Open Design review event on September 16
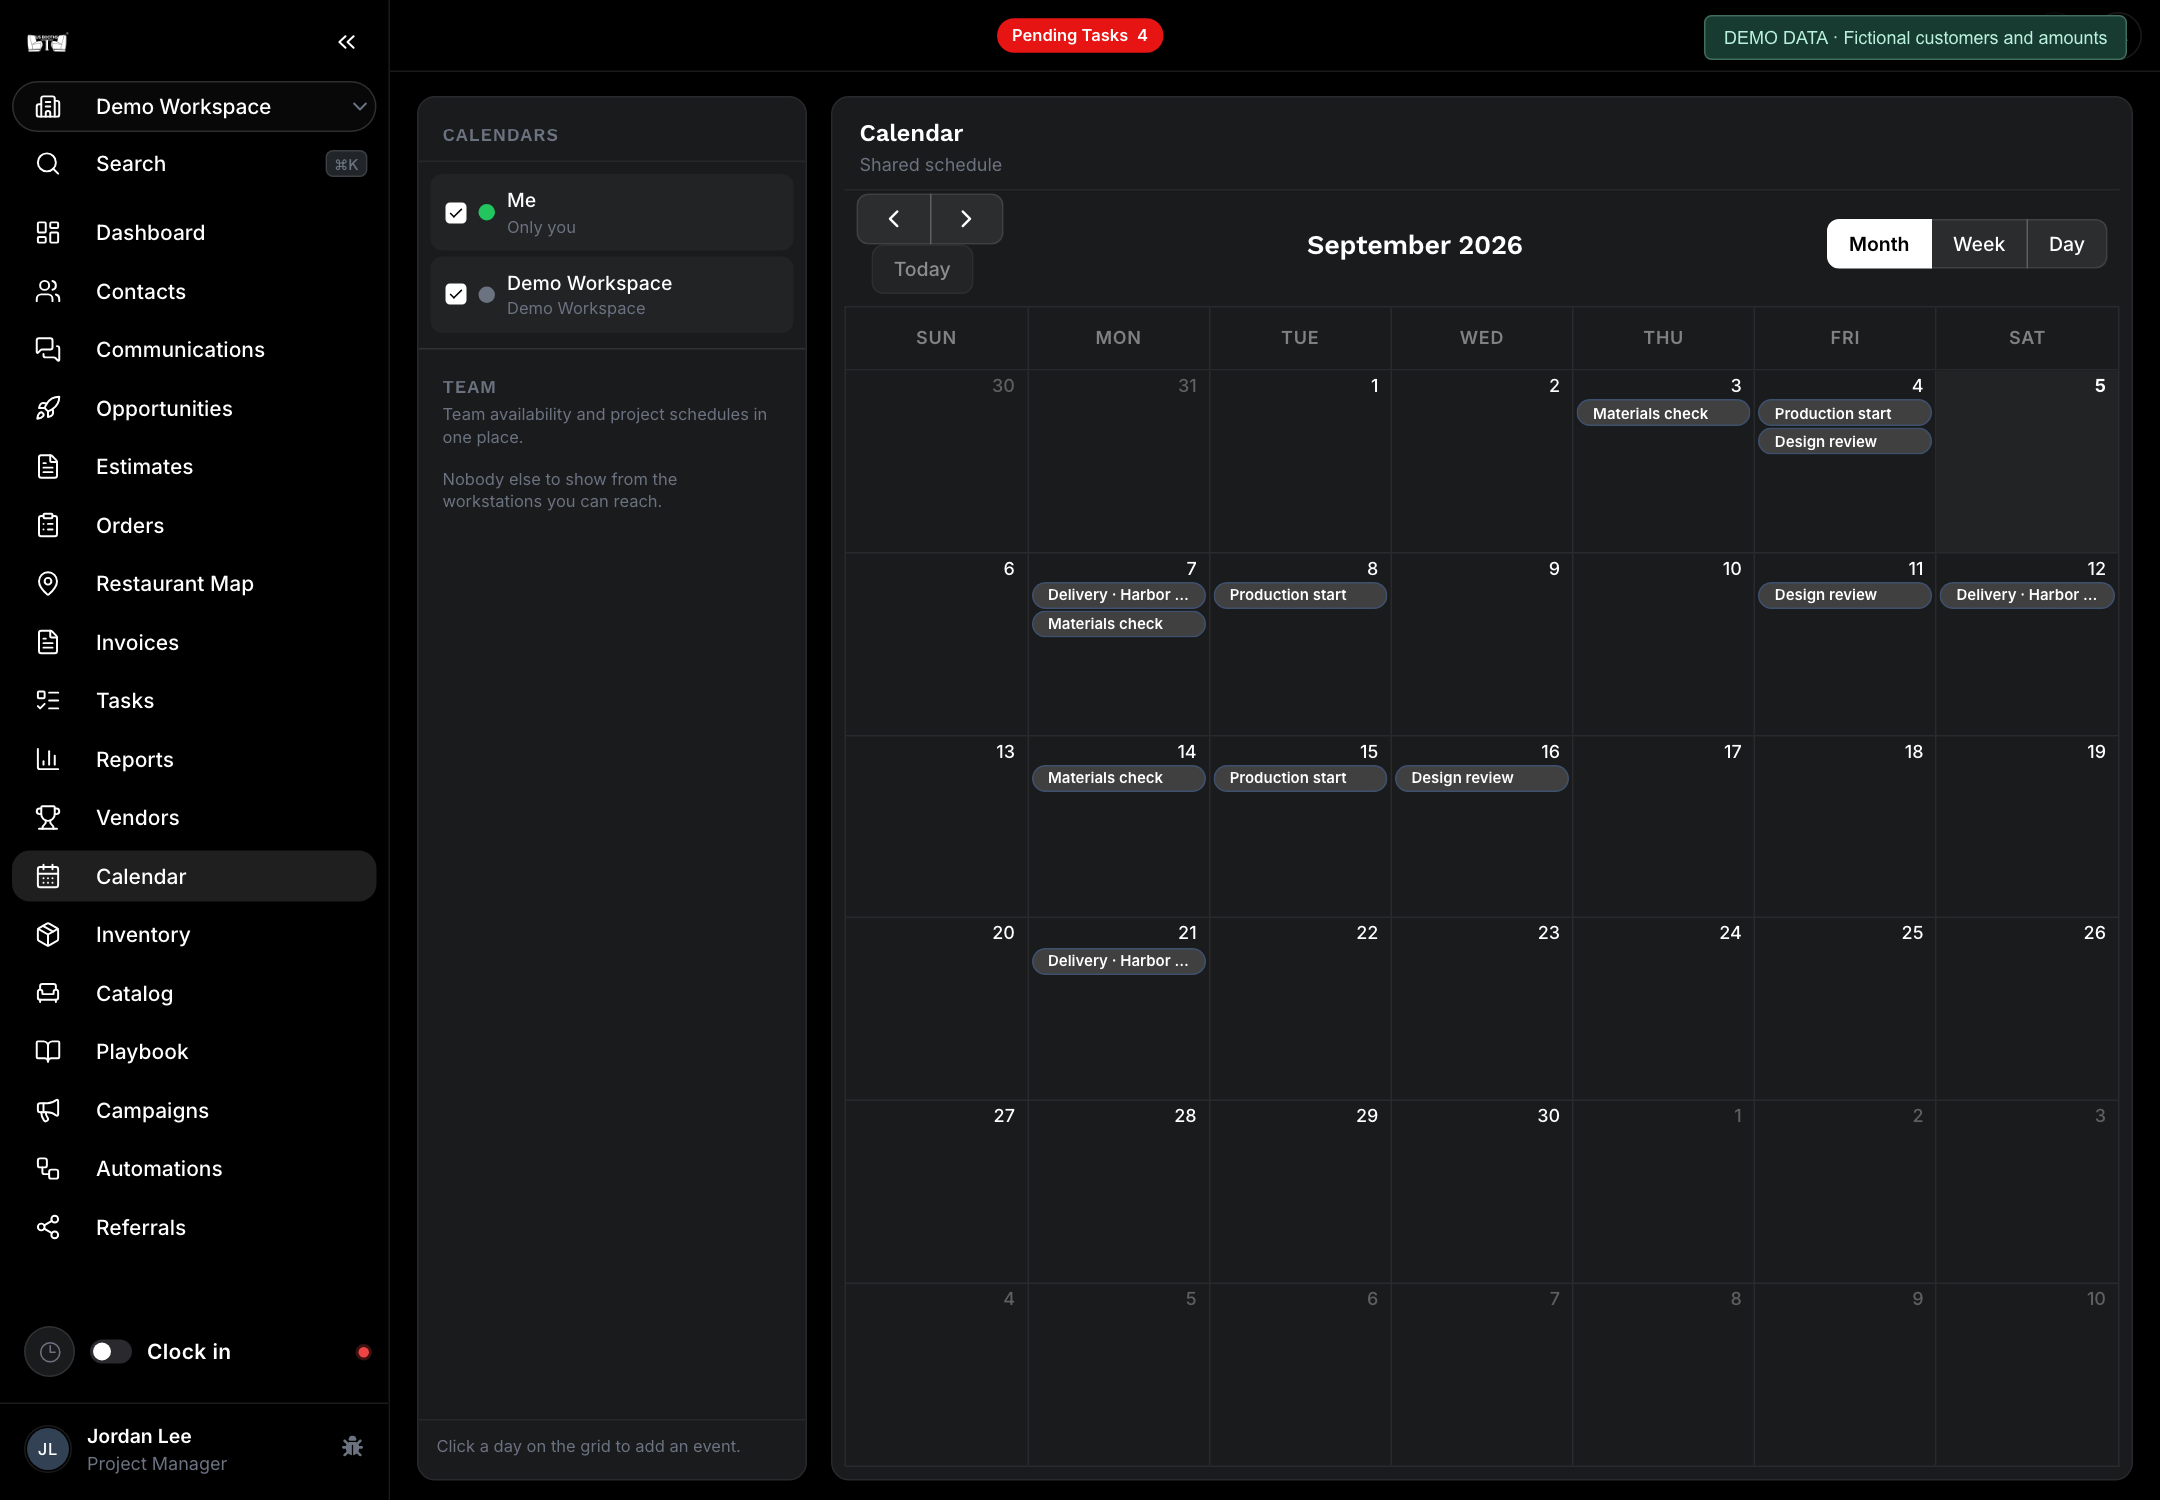Viewport: 2160px width, 1500px height. coord(1481,778)
